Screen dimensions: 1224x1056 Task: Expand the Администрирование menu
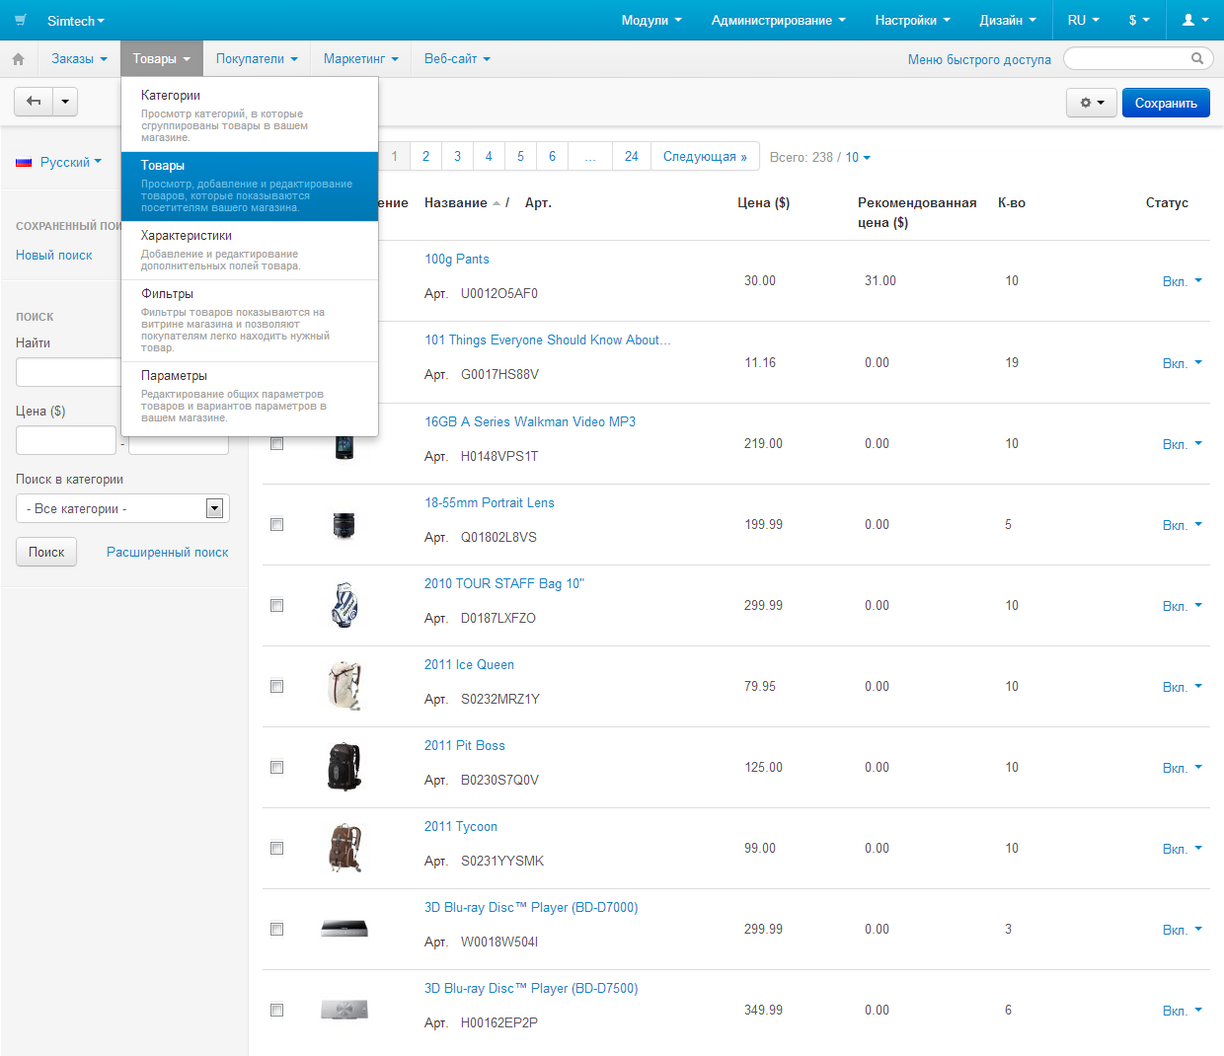coord(778,20)
